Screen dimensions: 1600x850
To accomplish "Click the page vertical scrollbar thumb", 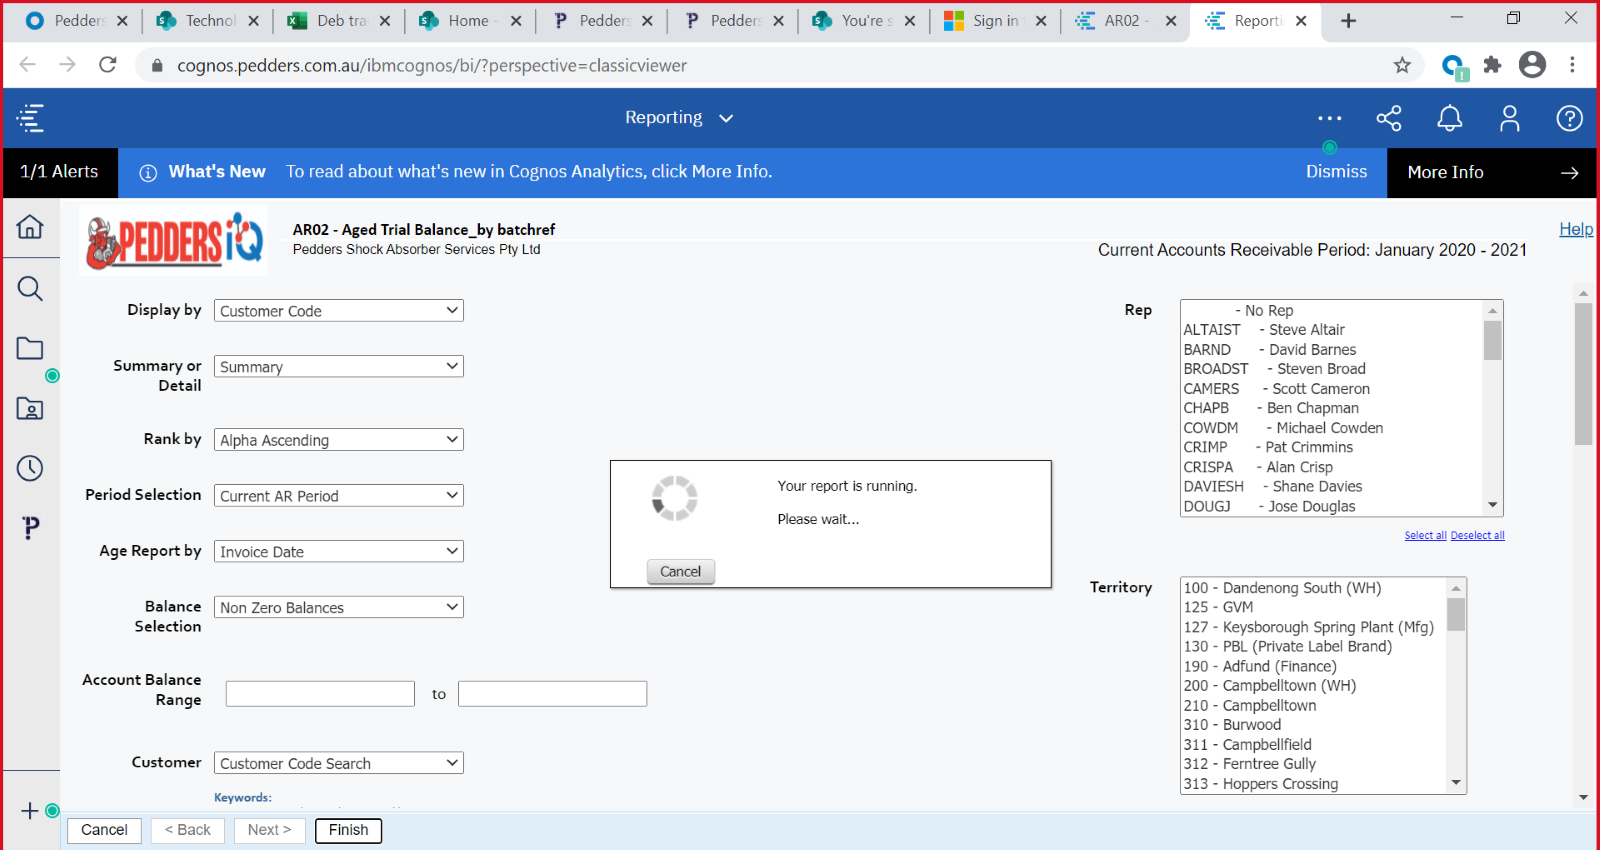I will (x=1583, y=374).
